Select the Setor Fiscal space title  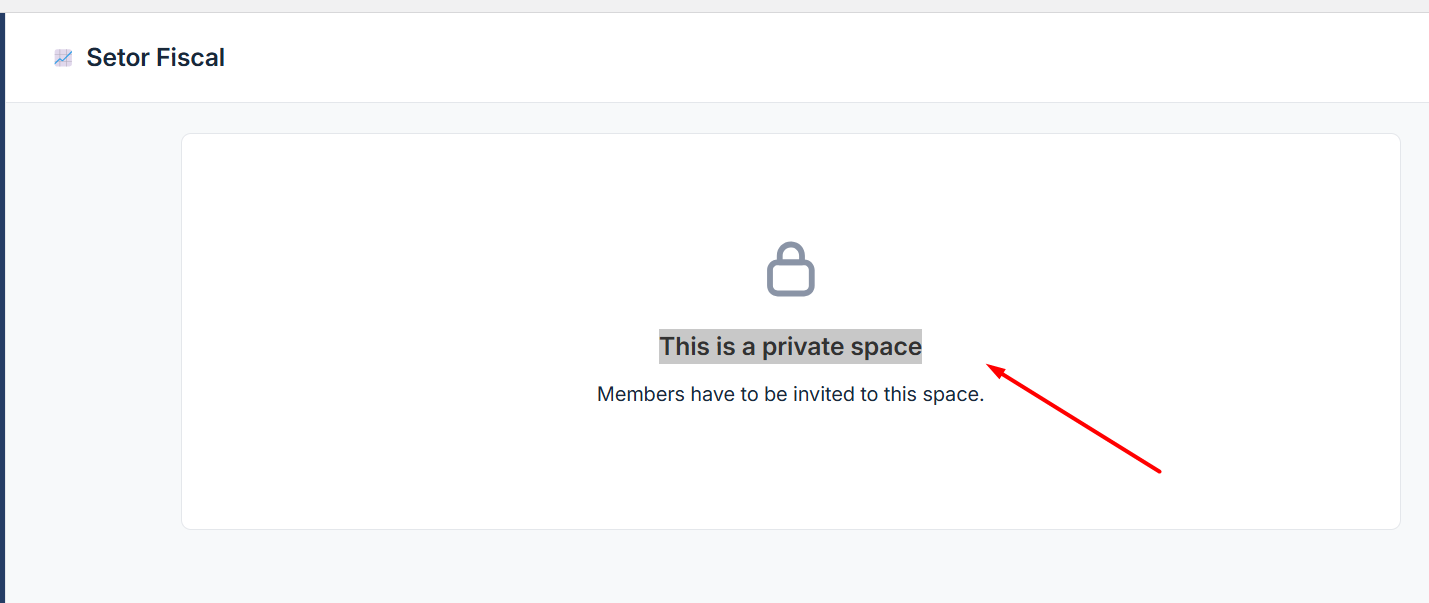(x=155, y=58)
